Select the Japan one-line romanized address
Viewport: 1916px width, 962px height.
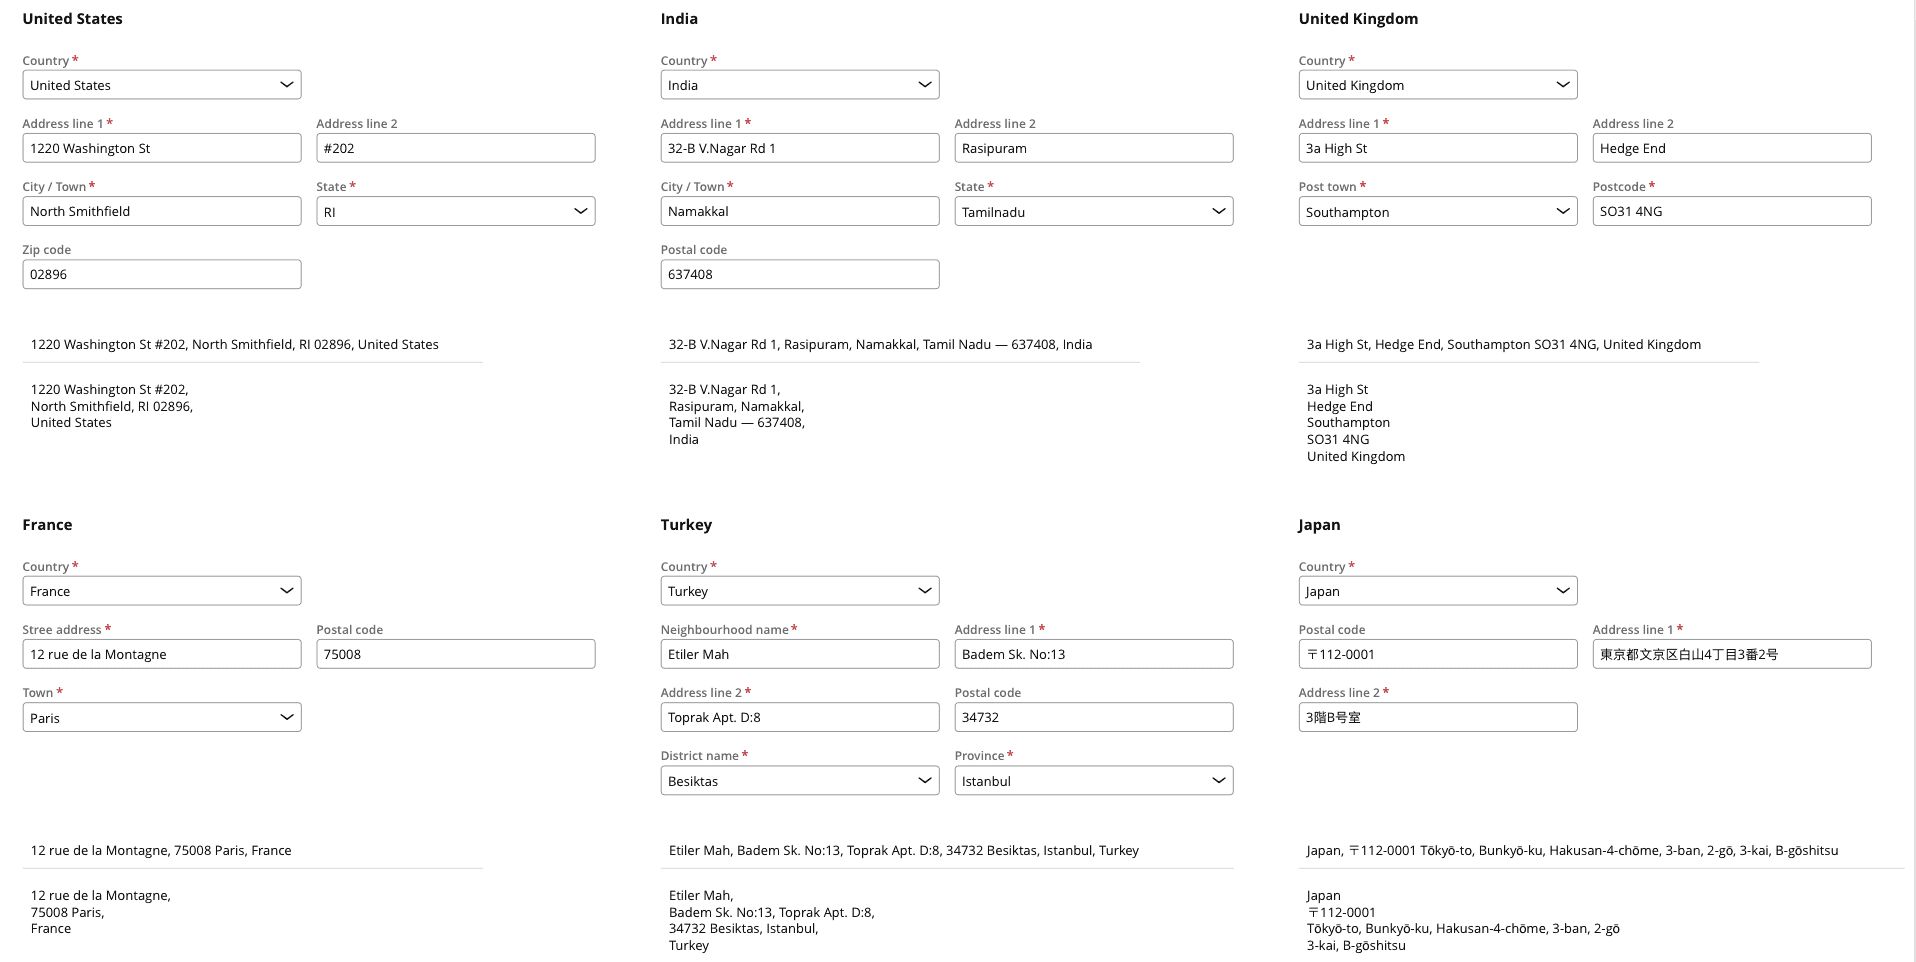click(x=1572, y=850)
